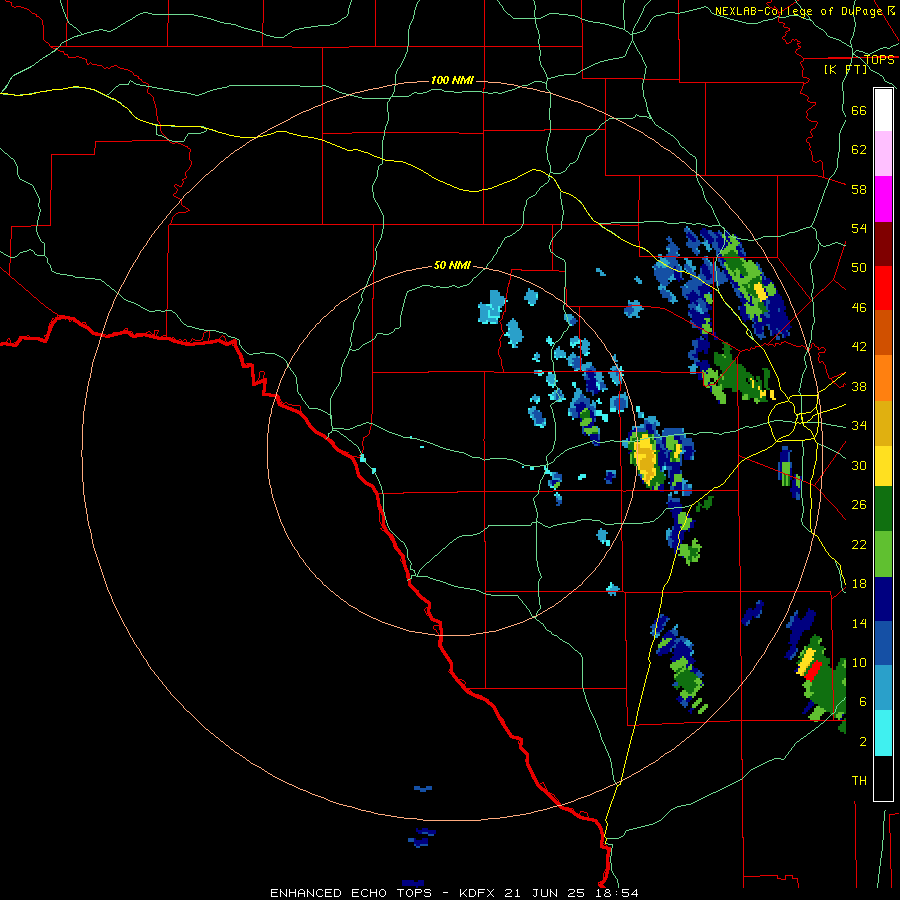Click the "54" legend value
The image size is (900, 900).
coord(859,228)
